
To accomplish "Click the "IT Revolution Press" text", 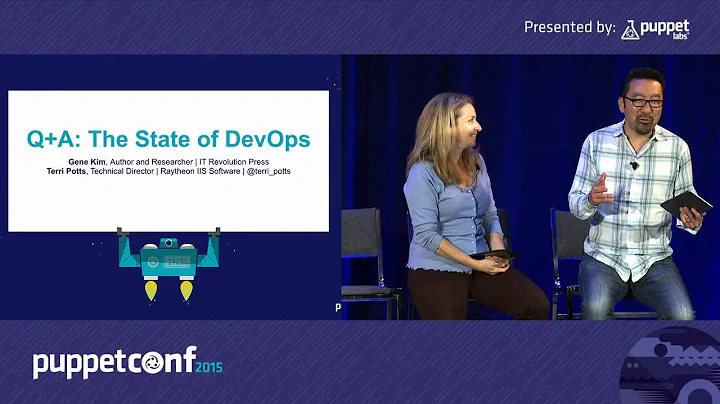I will [x=234, y=162].
